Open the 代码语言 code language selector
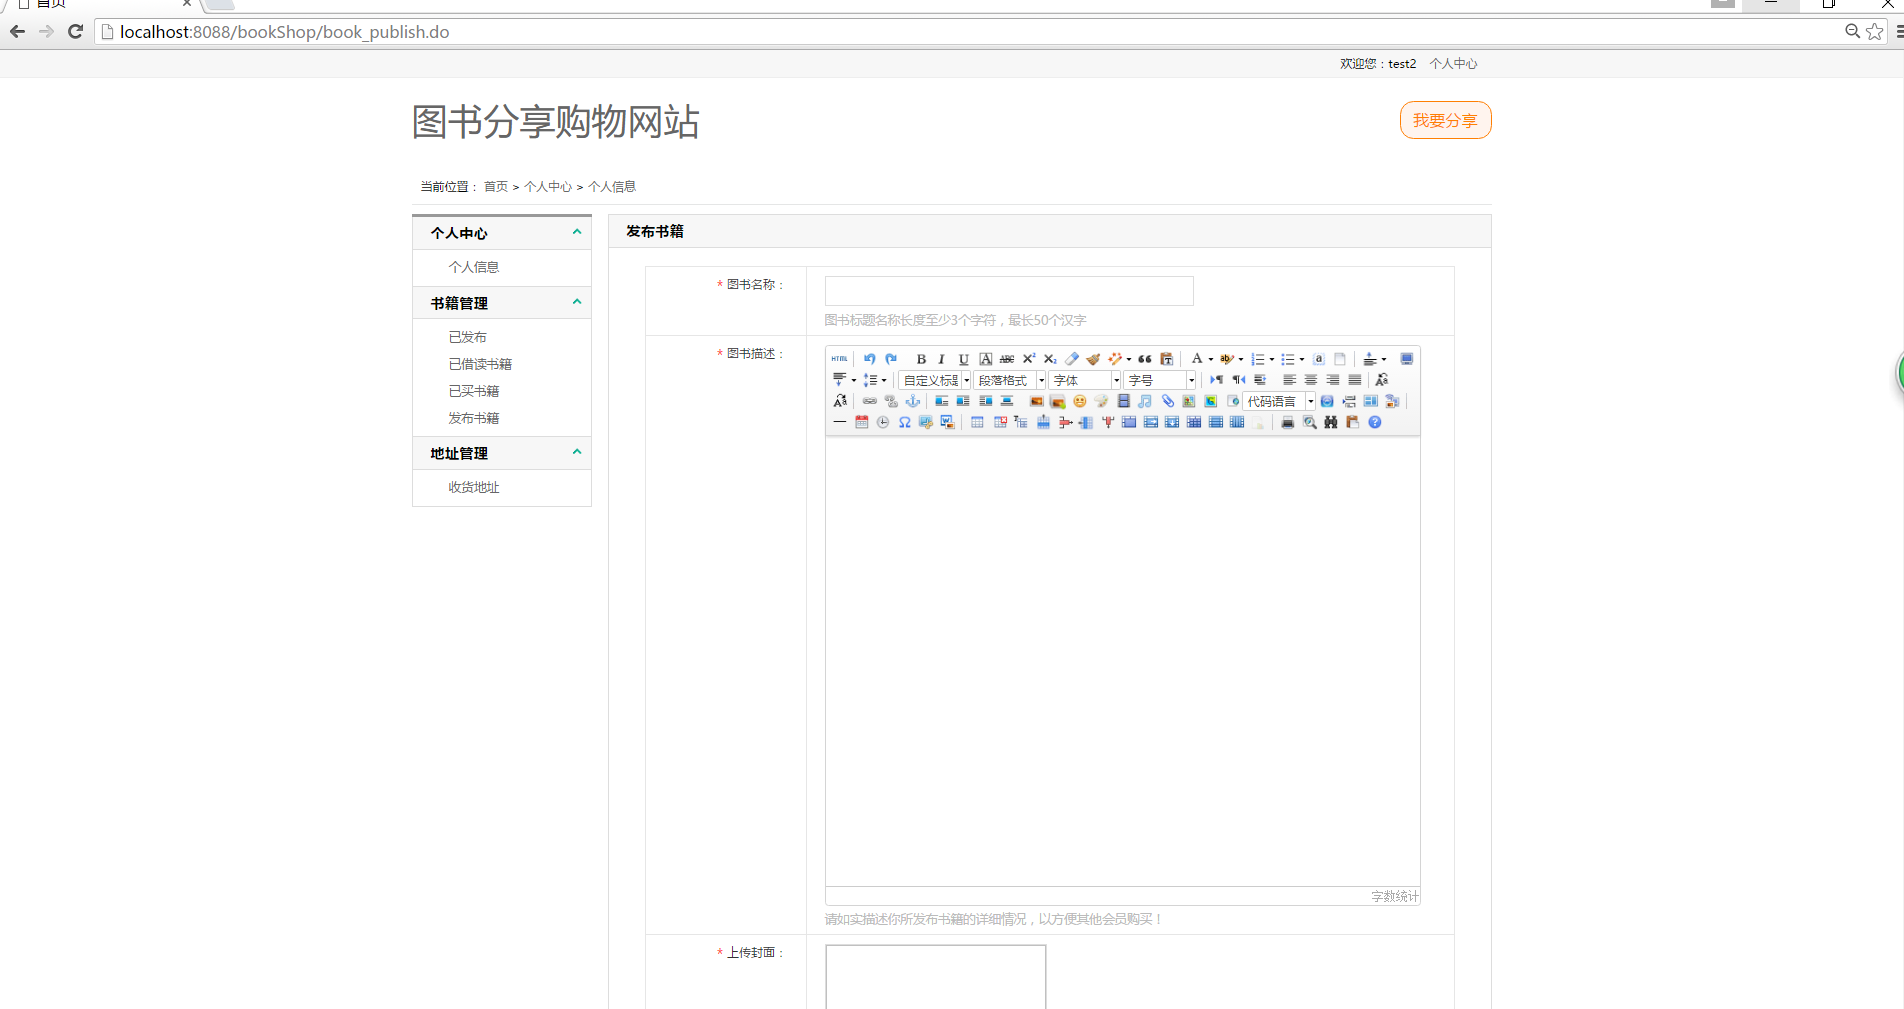 click(x=1274, y=401)
